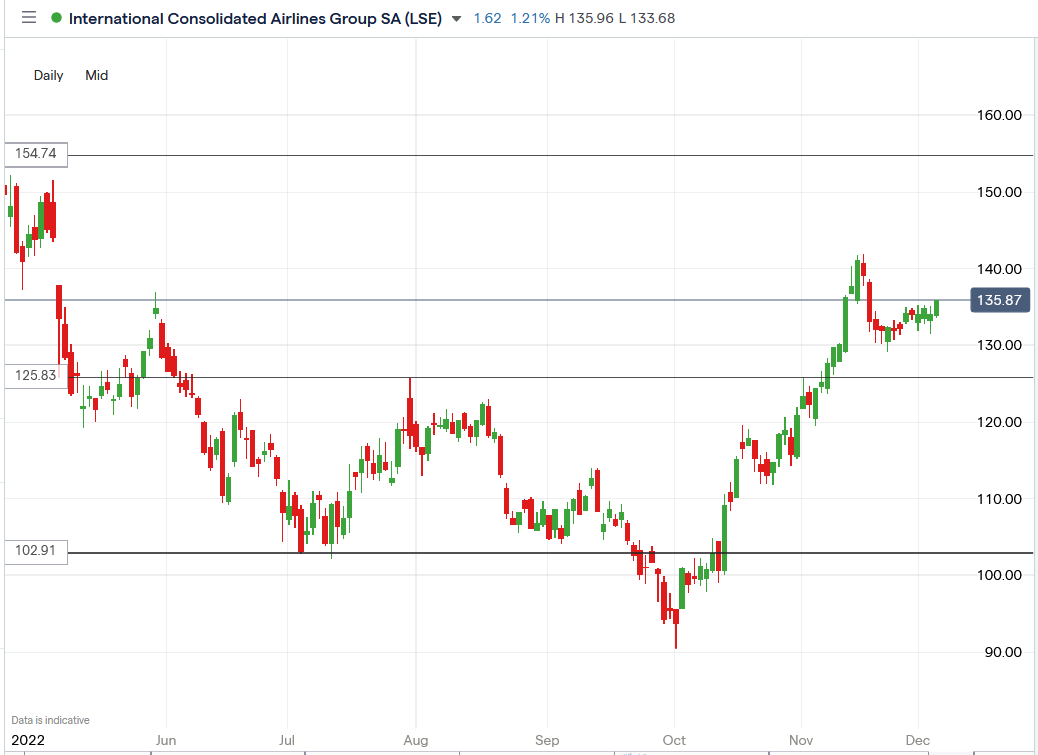The height and width of the screenshot is (755, 1038).
Task: Click the 2022 year label
Action: click(x=28, y=740)
